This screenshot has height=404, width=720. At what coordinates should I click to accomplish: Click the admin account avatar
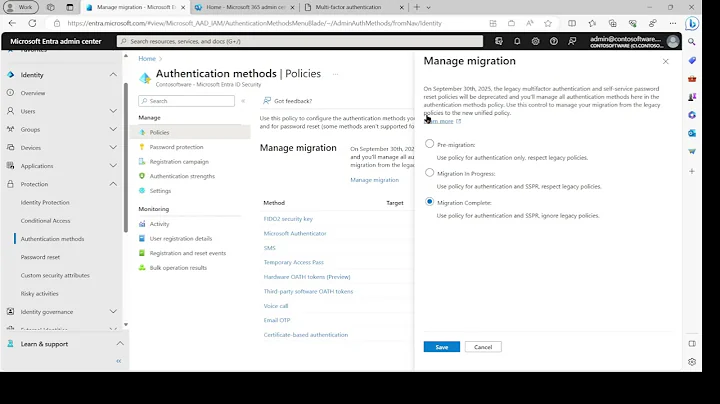[x=673, y=41]
